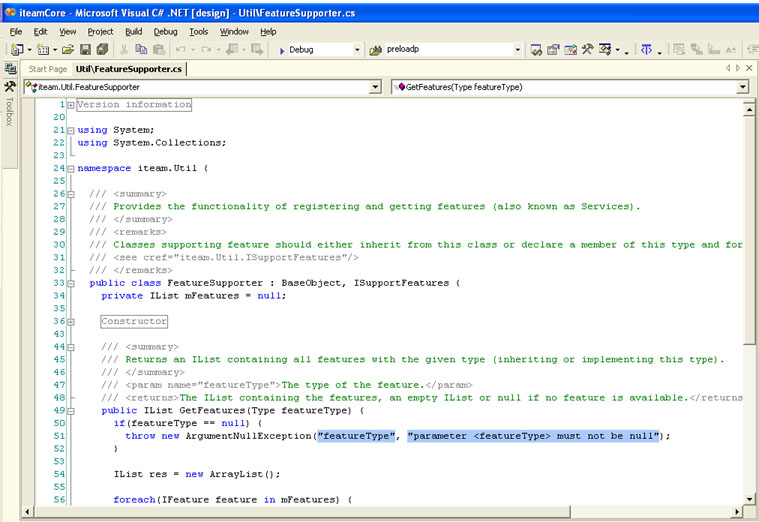Viewport: 759px width, 522px height.
Task: Click the vertical scrollbar up arrow
Action: pos(749,110)
